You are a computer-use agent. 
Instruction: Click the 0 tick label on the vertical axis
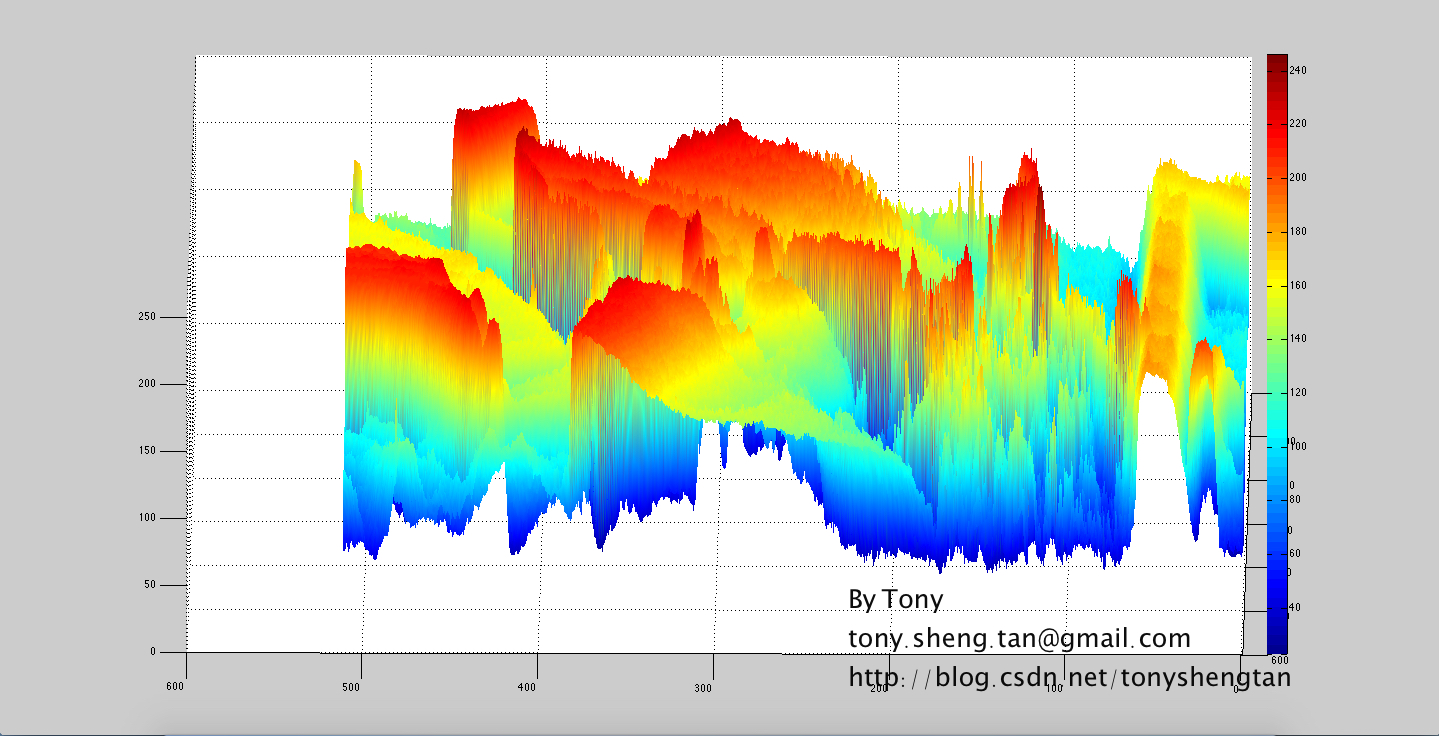[153, 652]
